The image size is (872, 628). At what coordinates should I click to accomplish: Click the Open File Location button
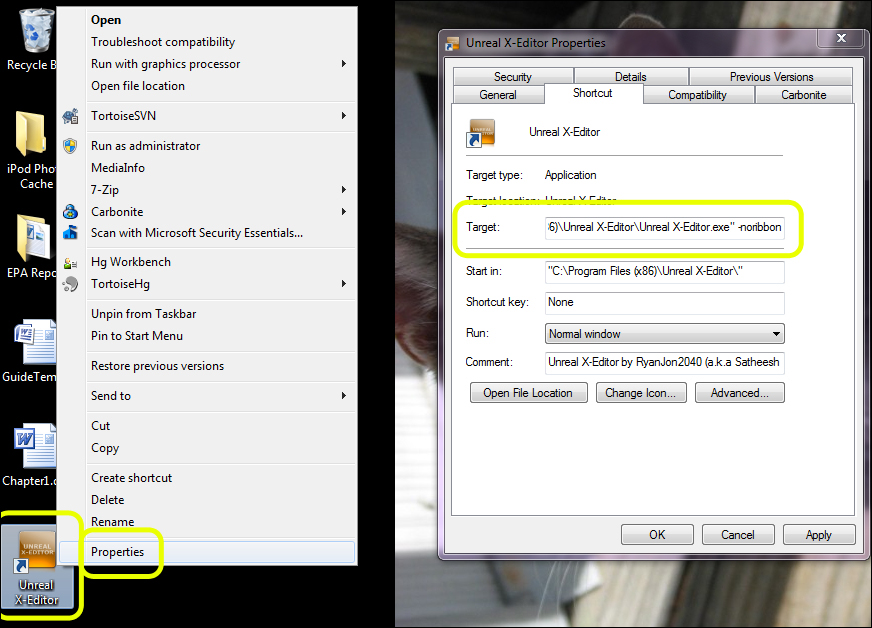point(528,393)
